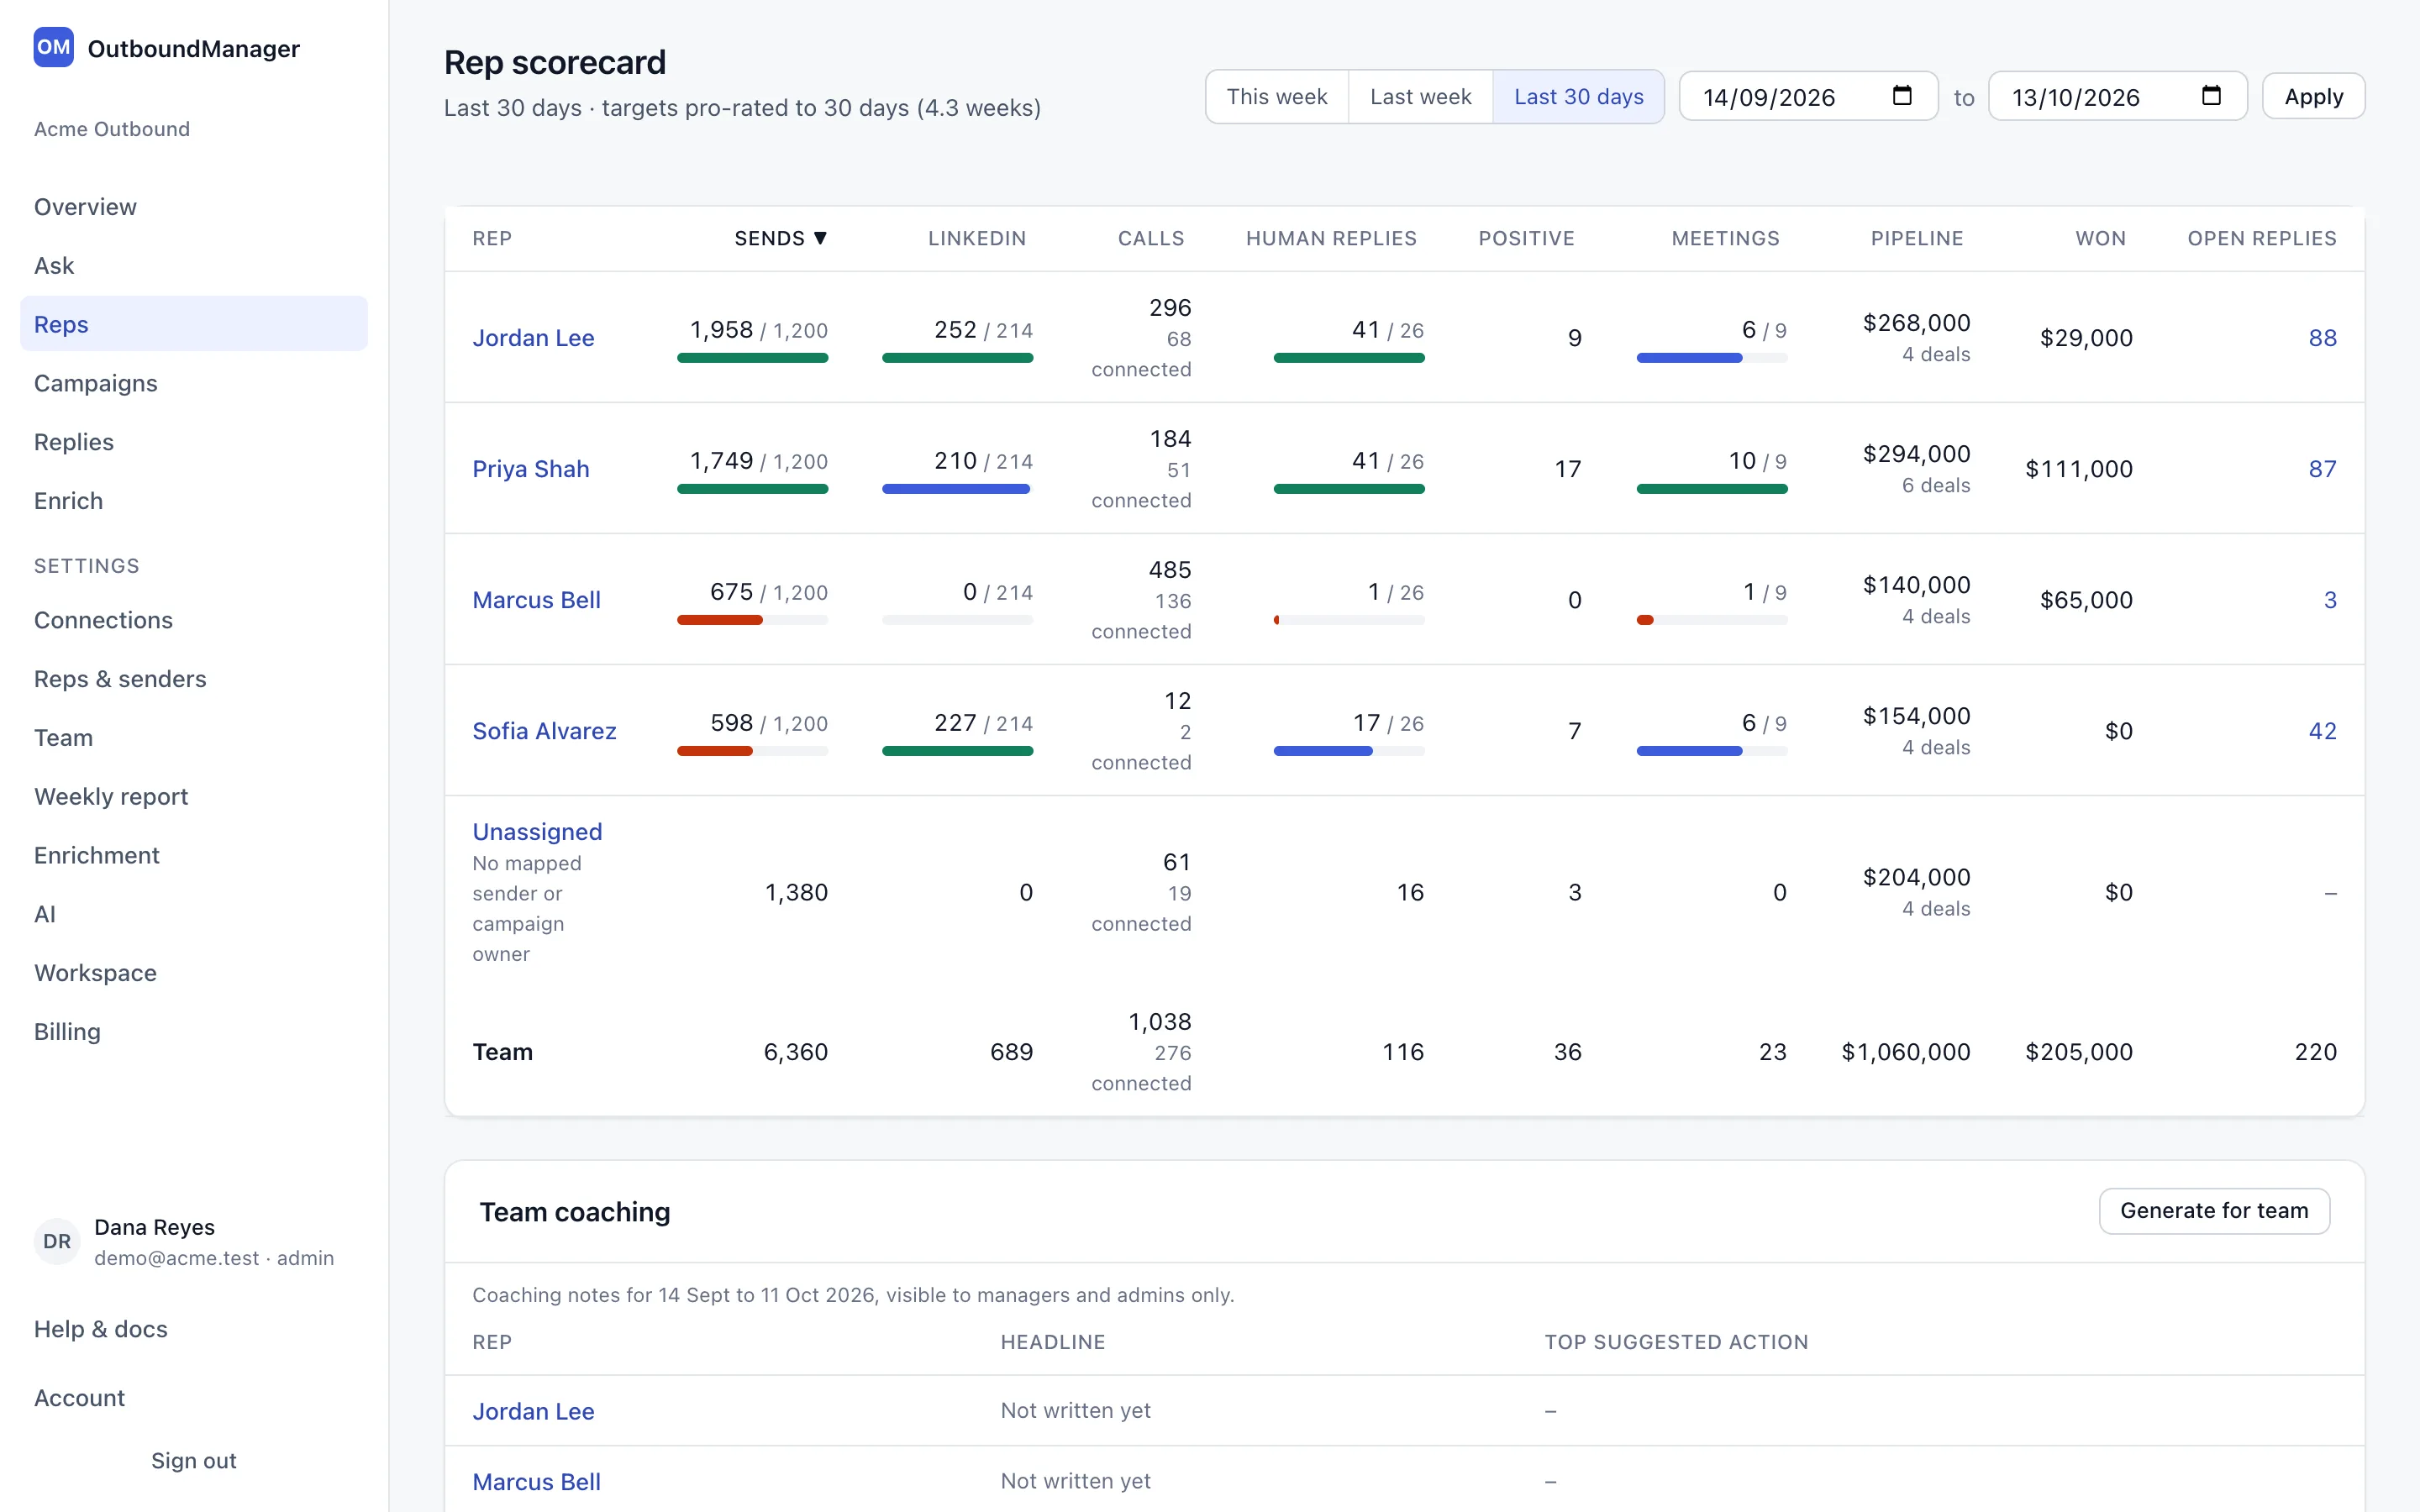Sort by Human Replies column header
Viewport: 2420px width, 1512px height.
pyautogui.click(x=1331, y=238)
